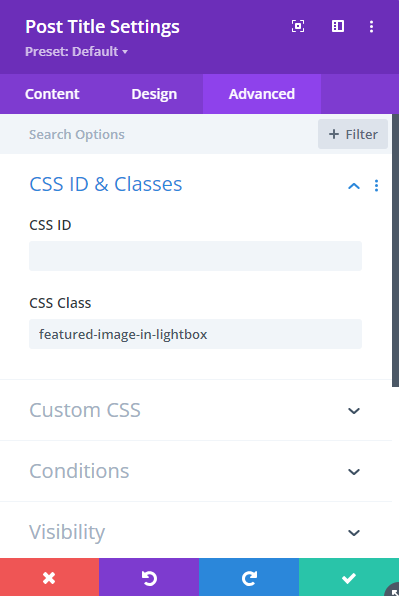Image resolution: width=399 pixels, height=596 pixels.
Task: Click the + Filter button
Action: (353, 134)
